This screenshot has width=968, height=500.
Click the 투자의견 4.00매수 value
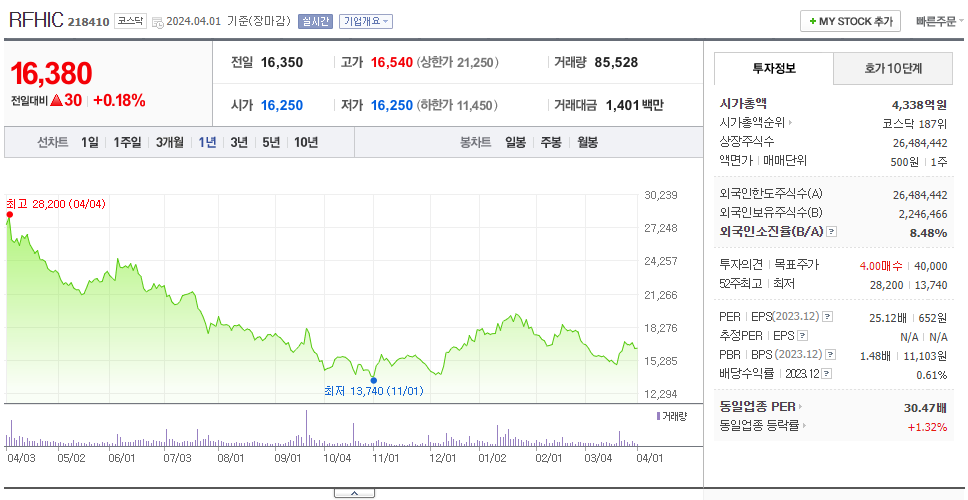pyautogui.click(x=881, y=266)
